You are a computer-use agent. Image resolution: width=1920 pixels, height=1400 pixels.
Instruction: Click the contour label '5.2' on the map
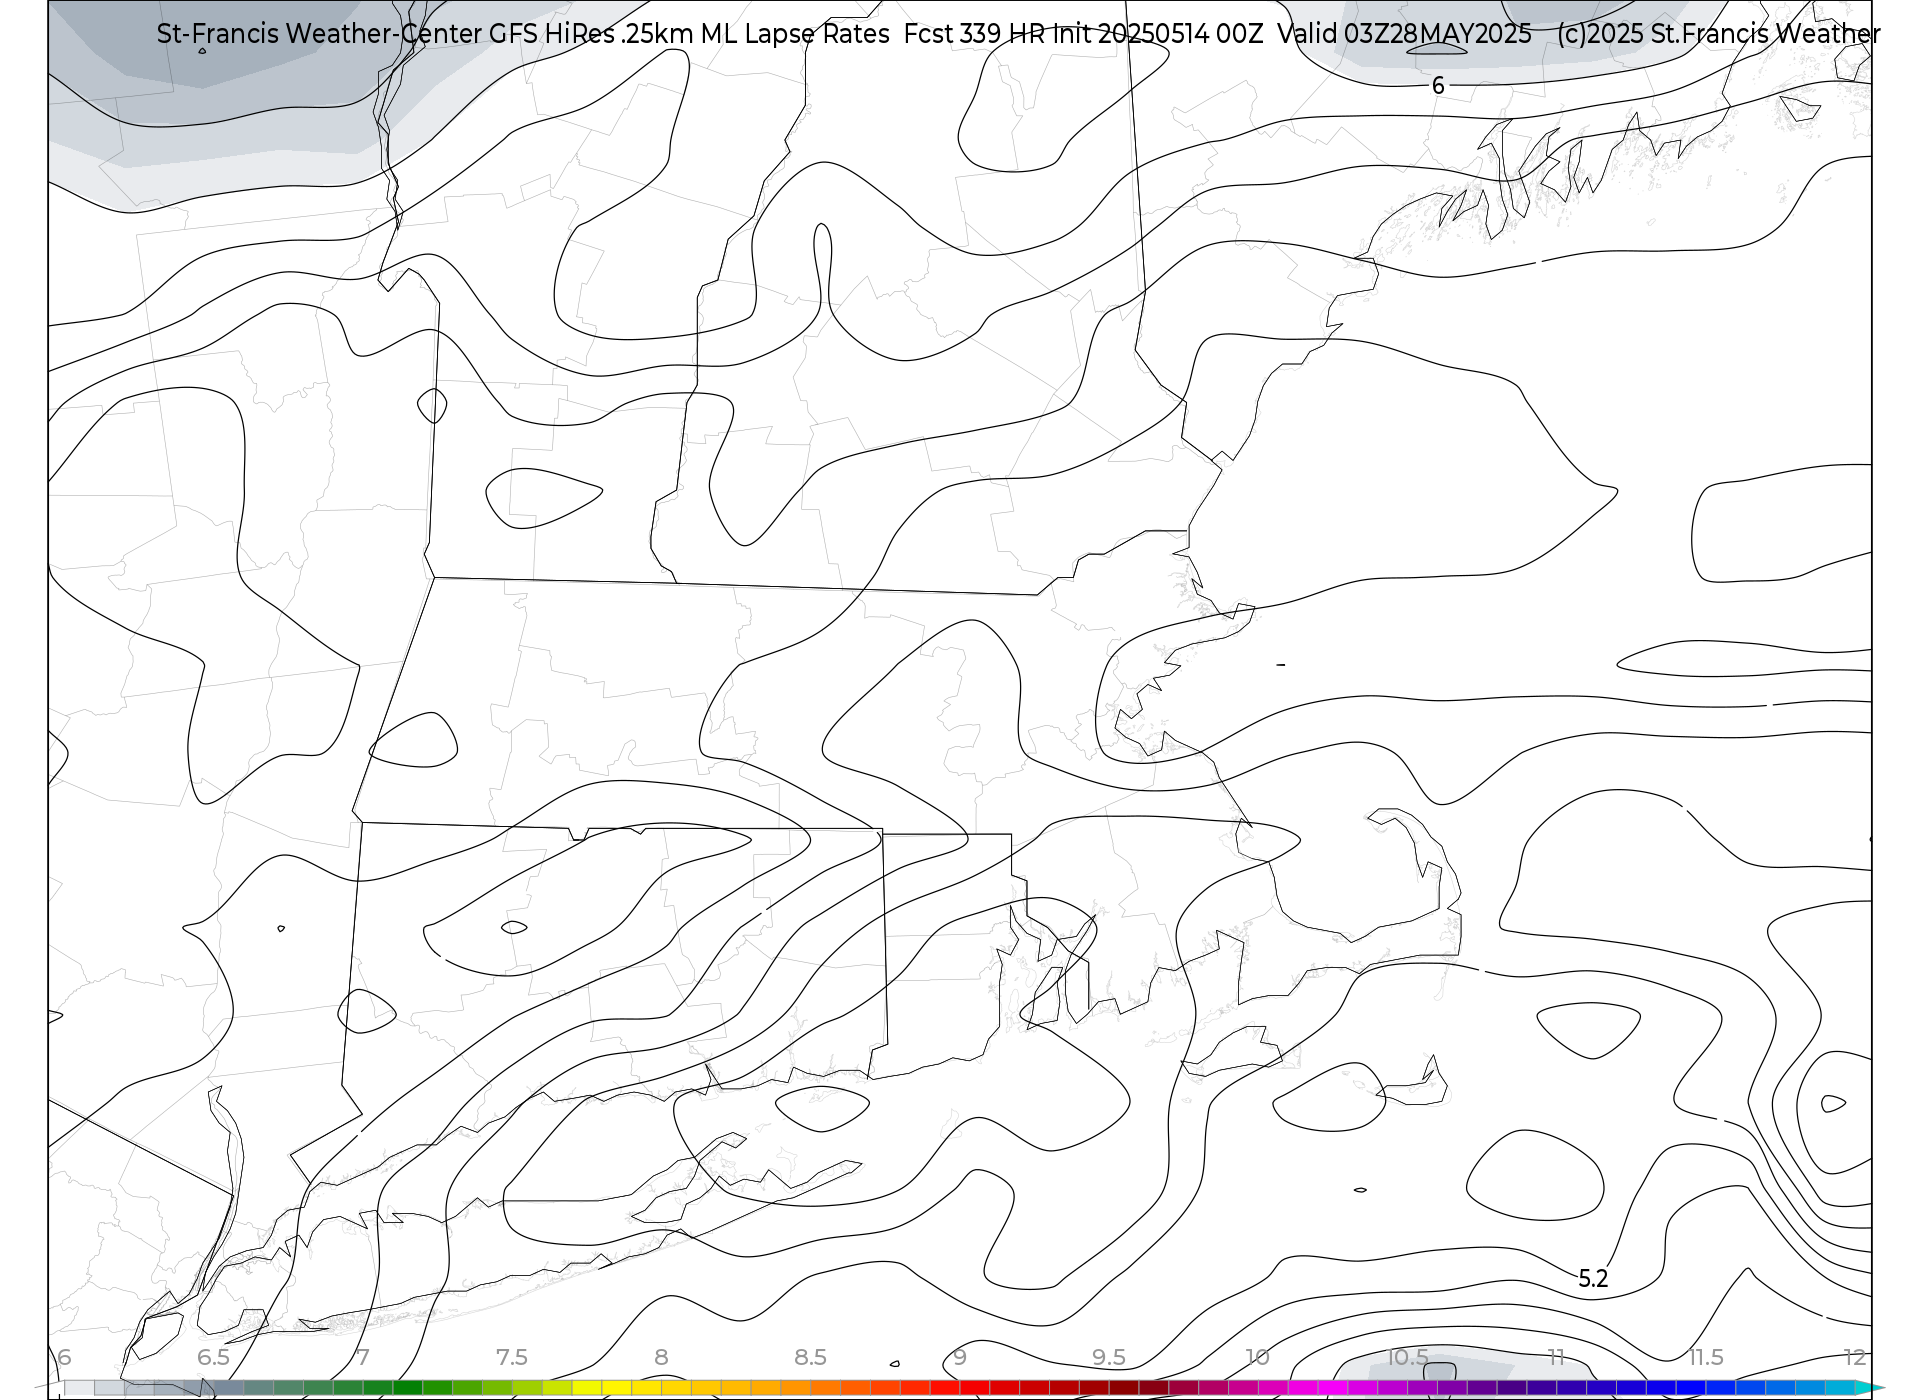[1593, 1279]
